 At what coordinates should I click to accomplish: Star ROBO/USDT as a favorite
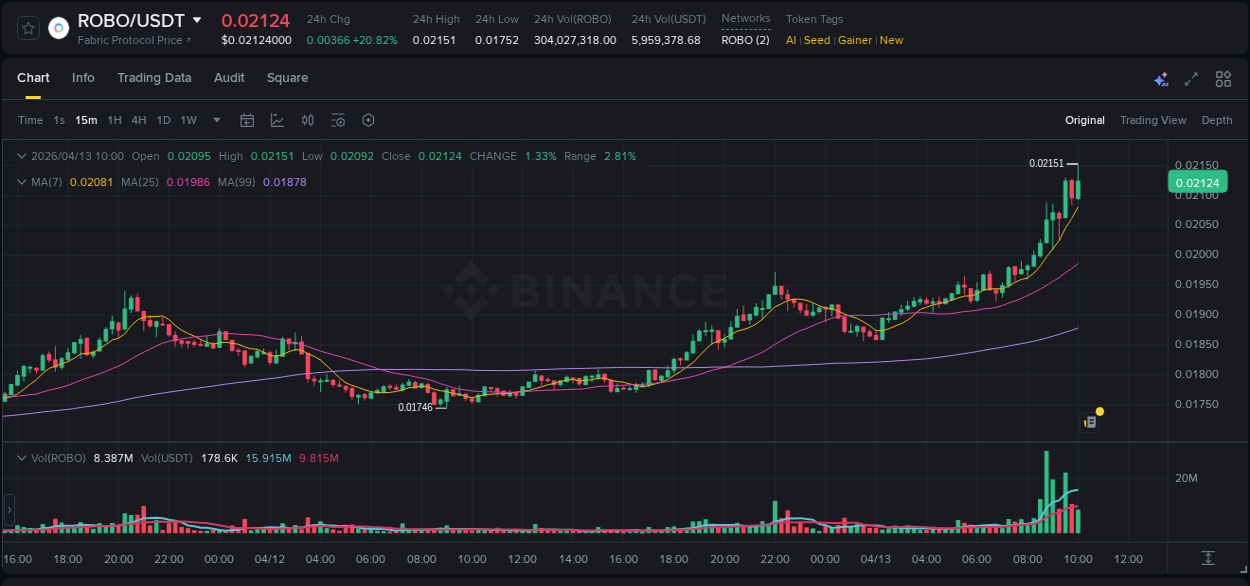pos(27,28)
